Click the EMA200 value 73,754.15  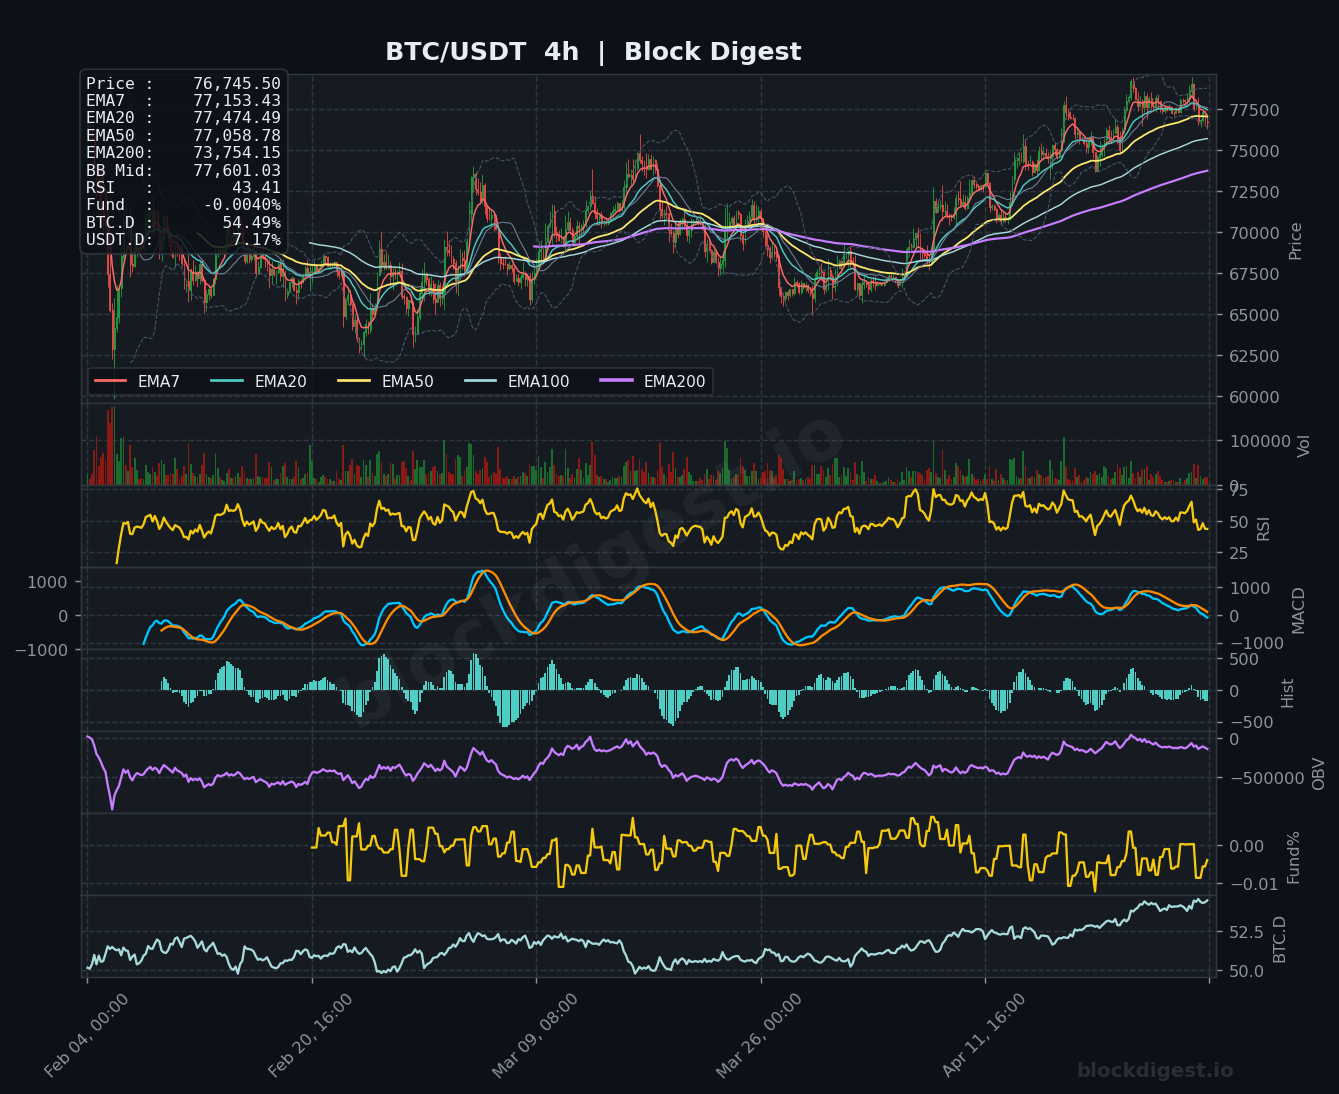[x=237, y=153]
